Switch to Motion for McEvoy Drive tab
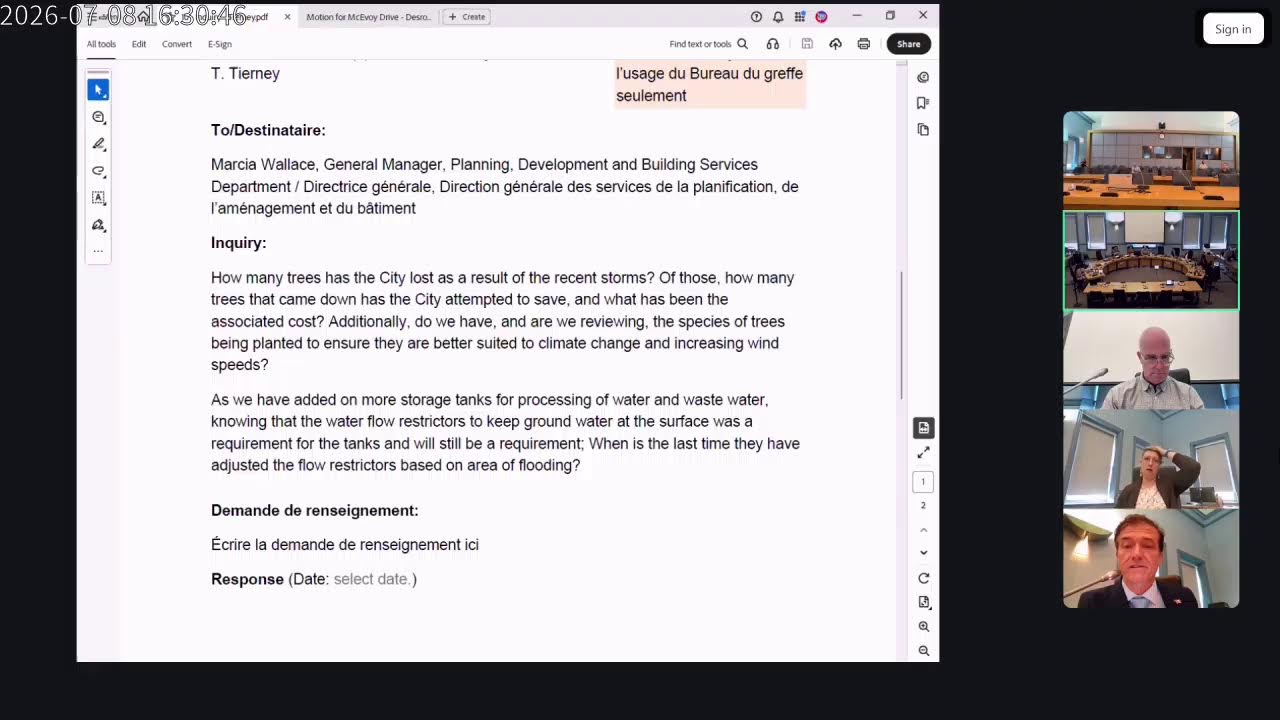This screenshot has height=720, width=1280. (368, 17)
